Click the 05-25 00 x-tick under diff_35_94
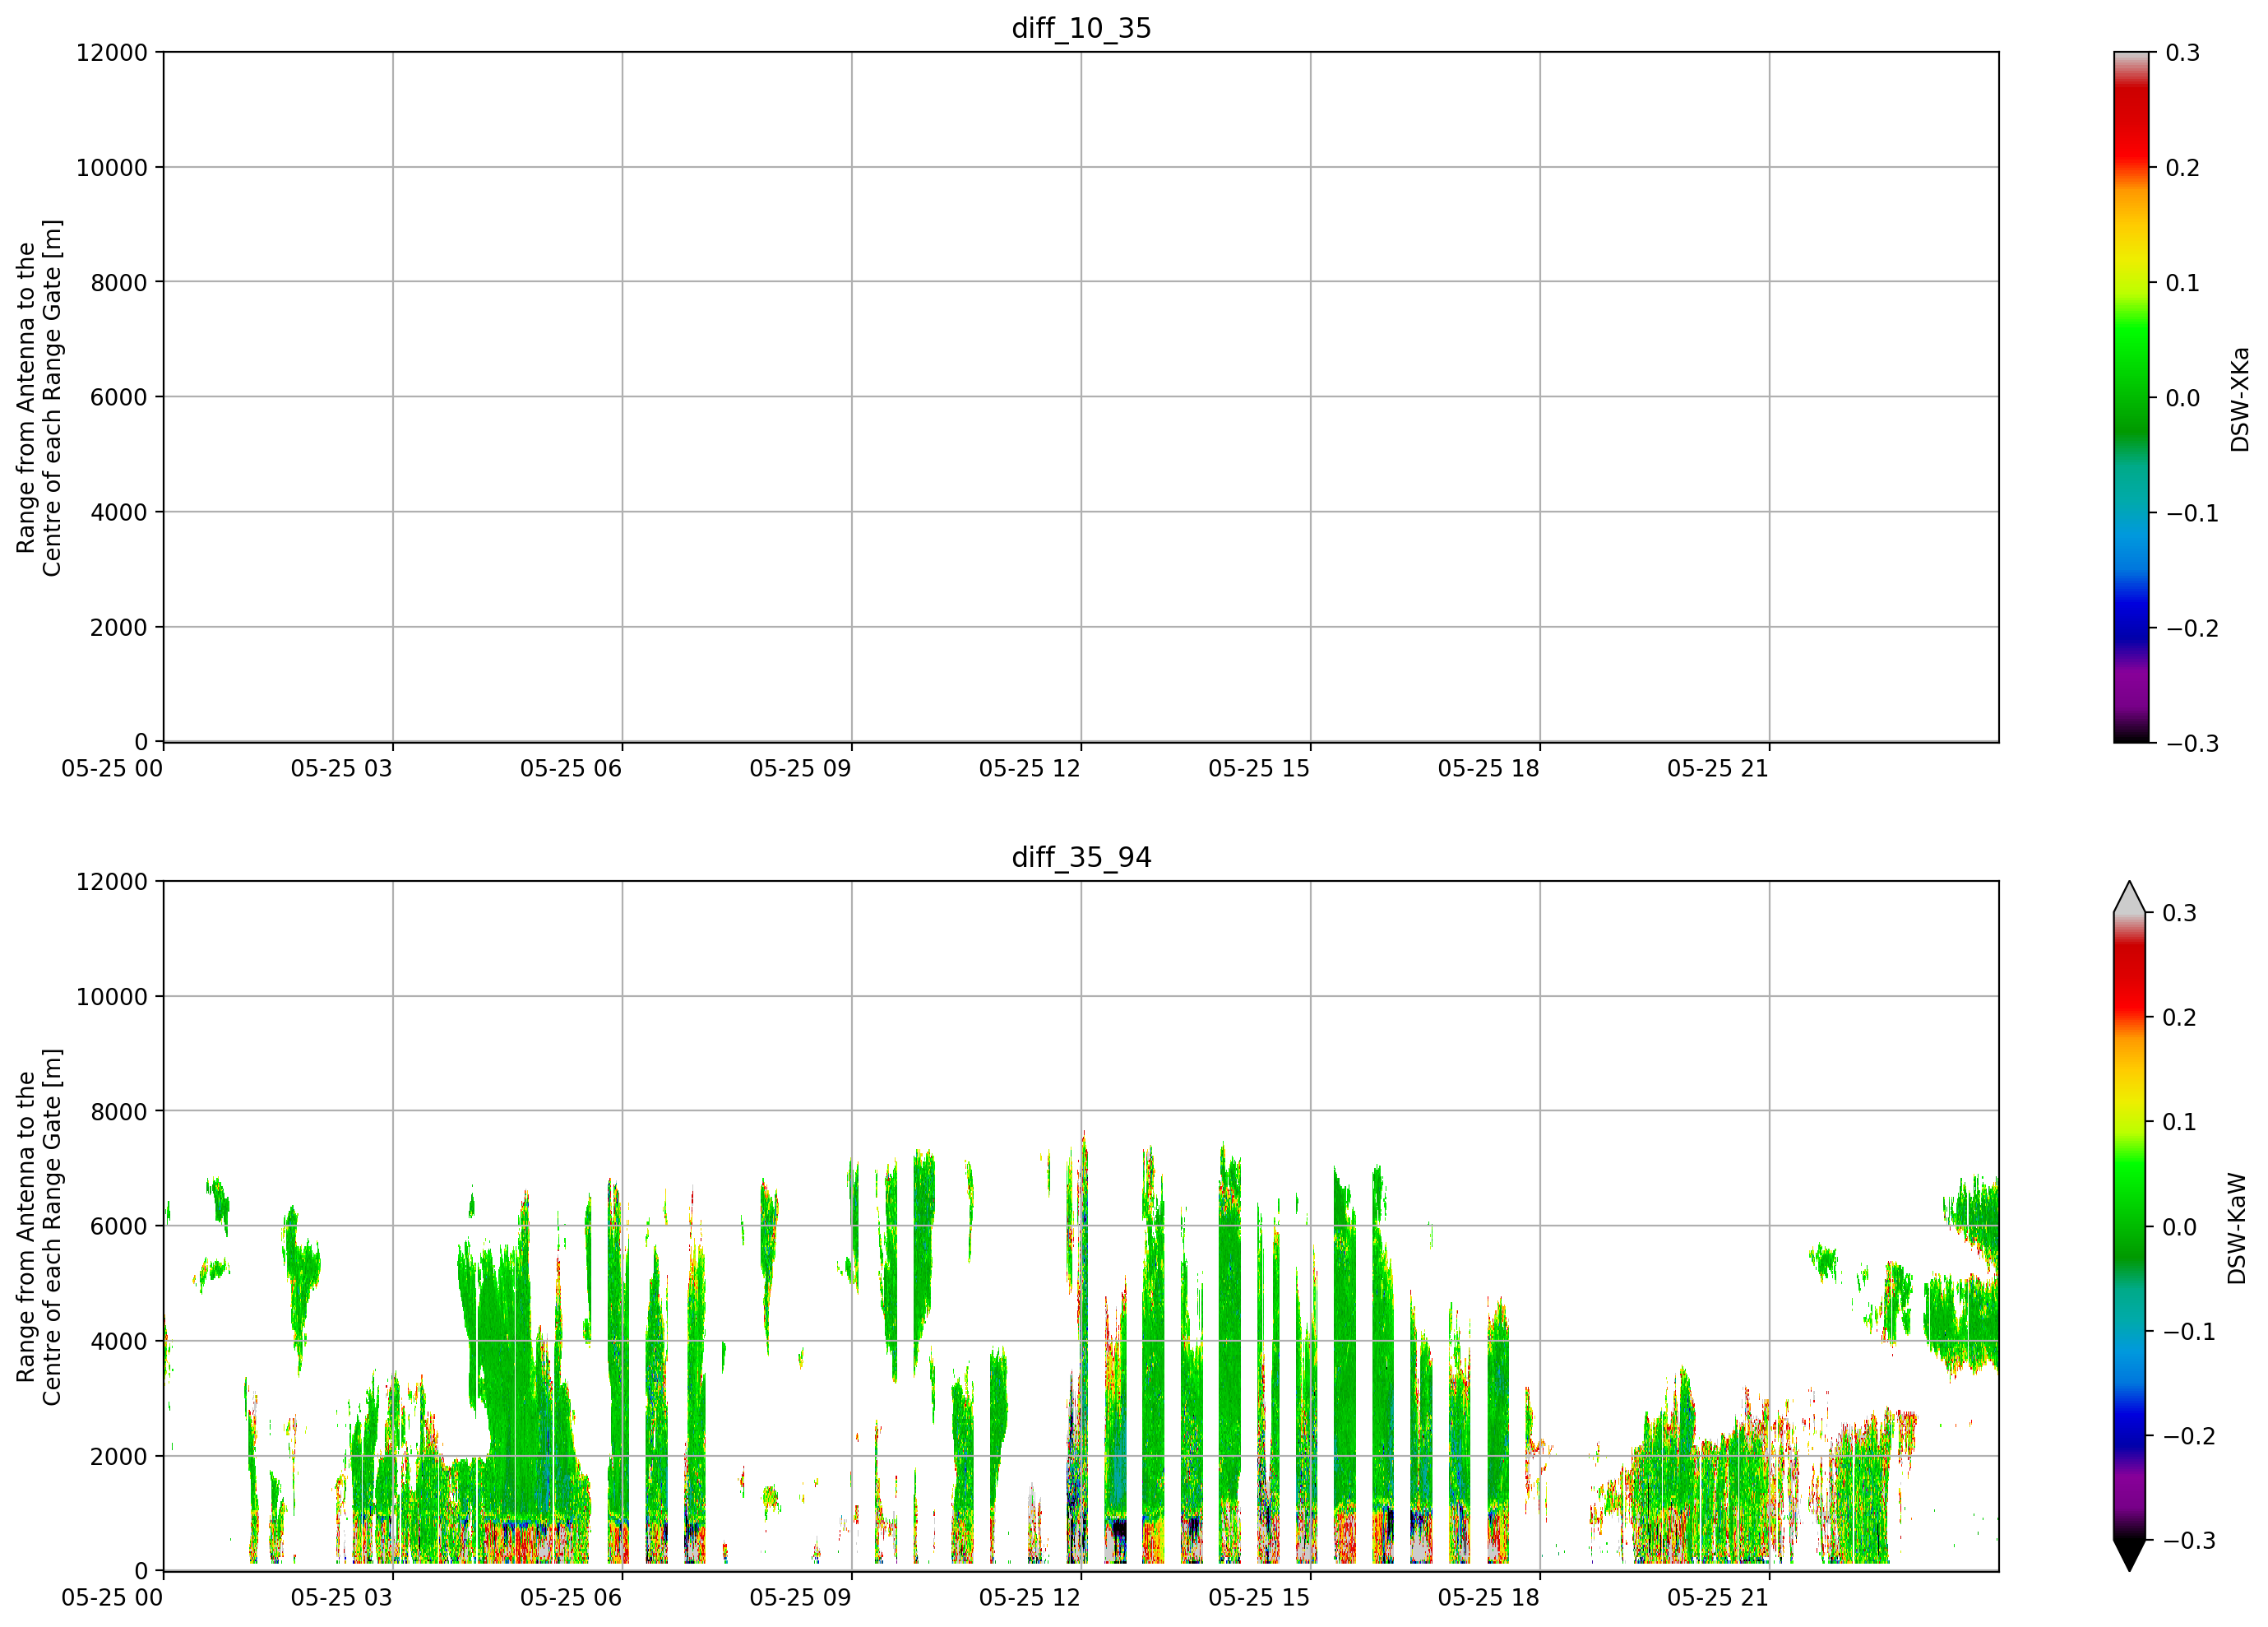 point(112,1597)
